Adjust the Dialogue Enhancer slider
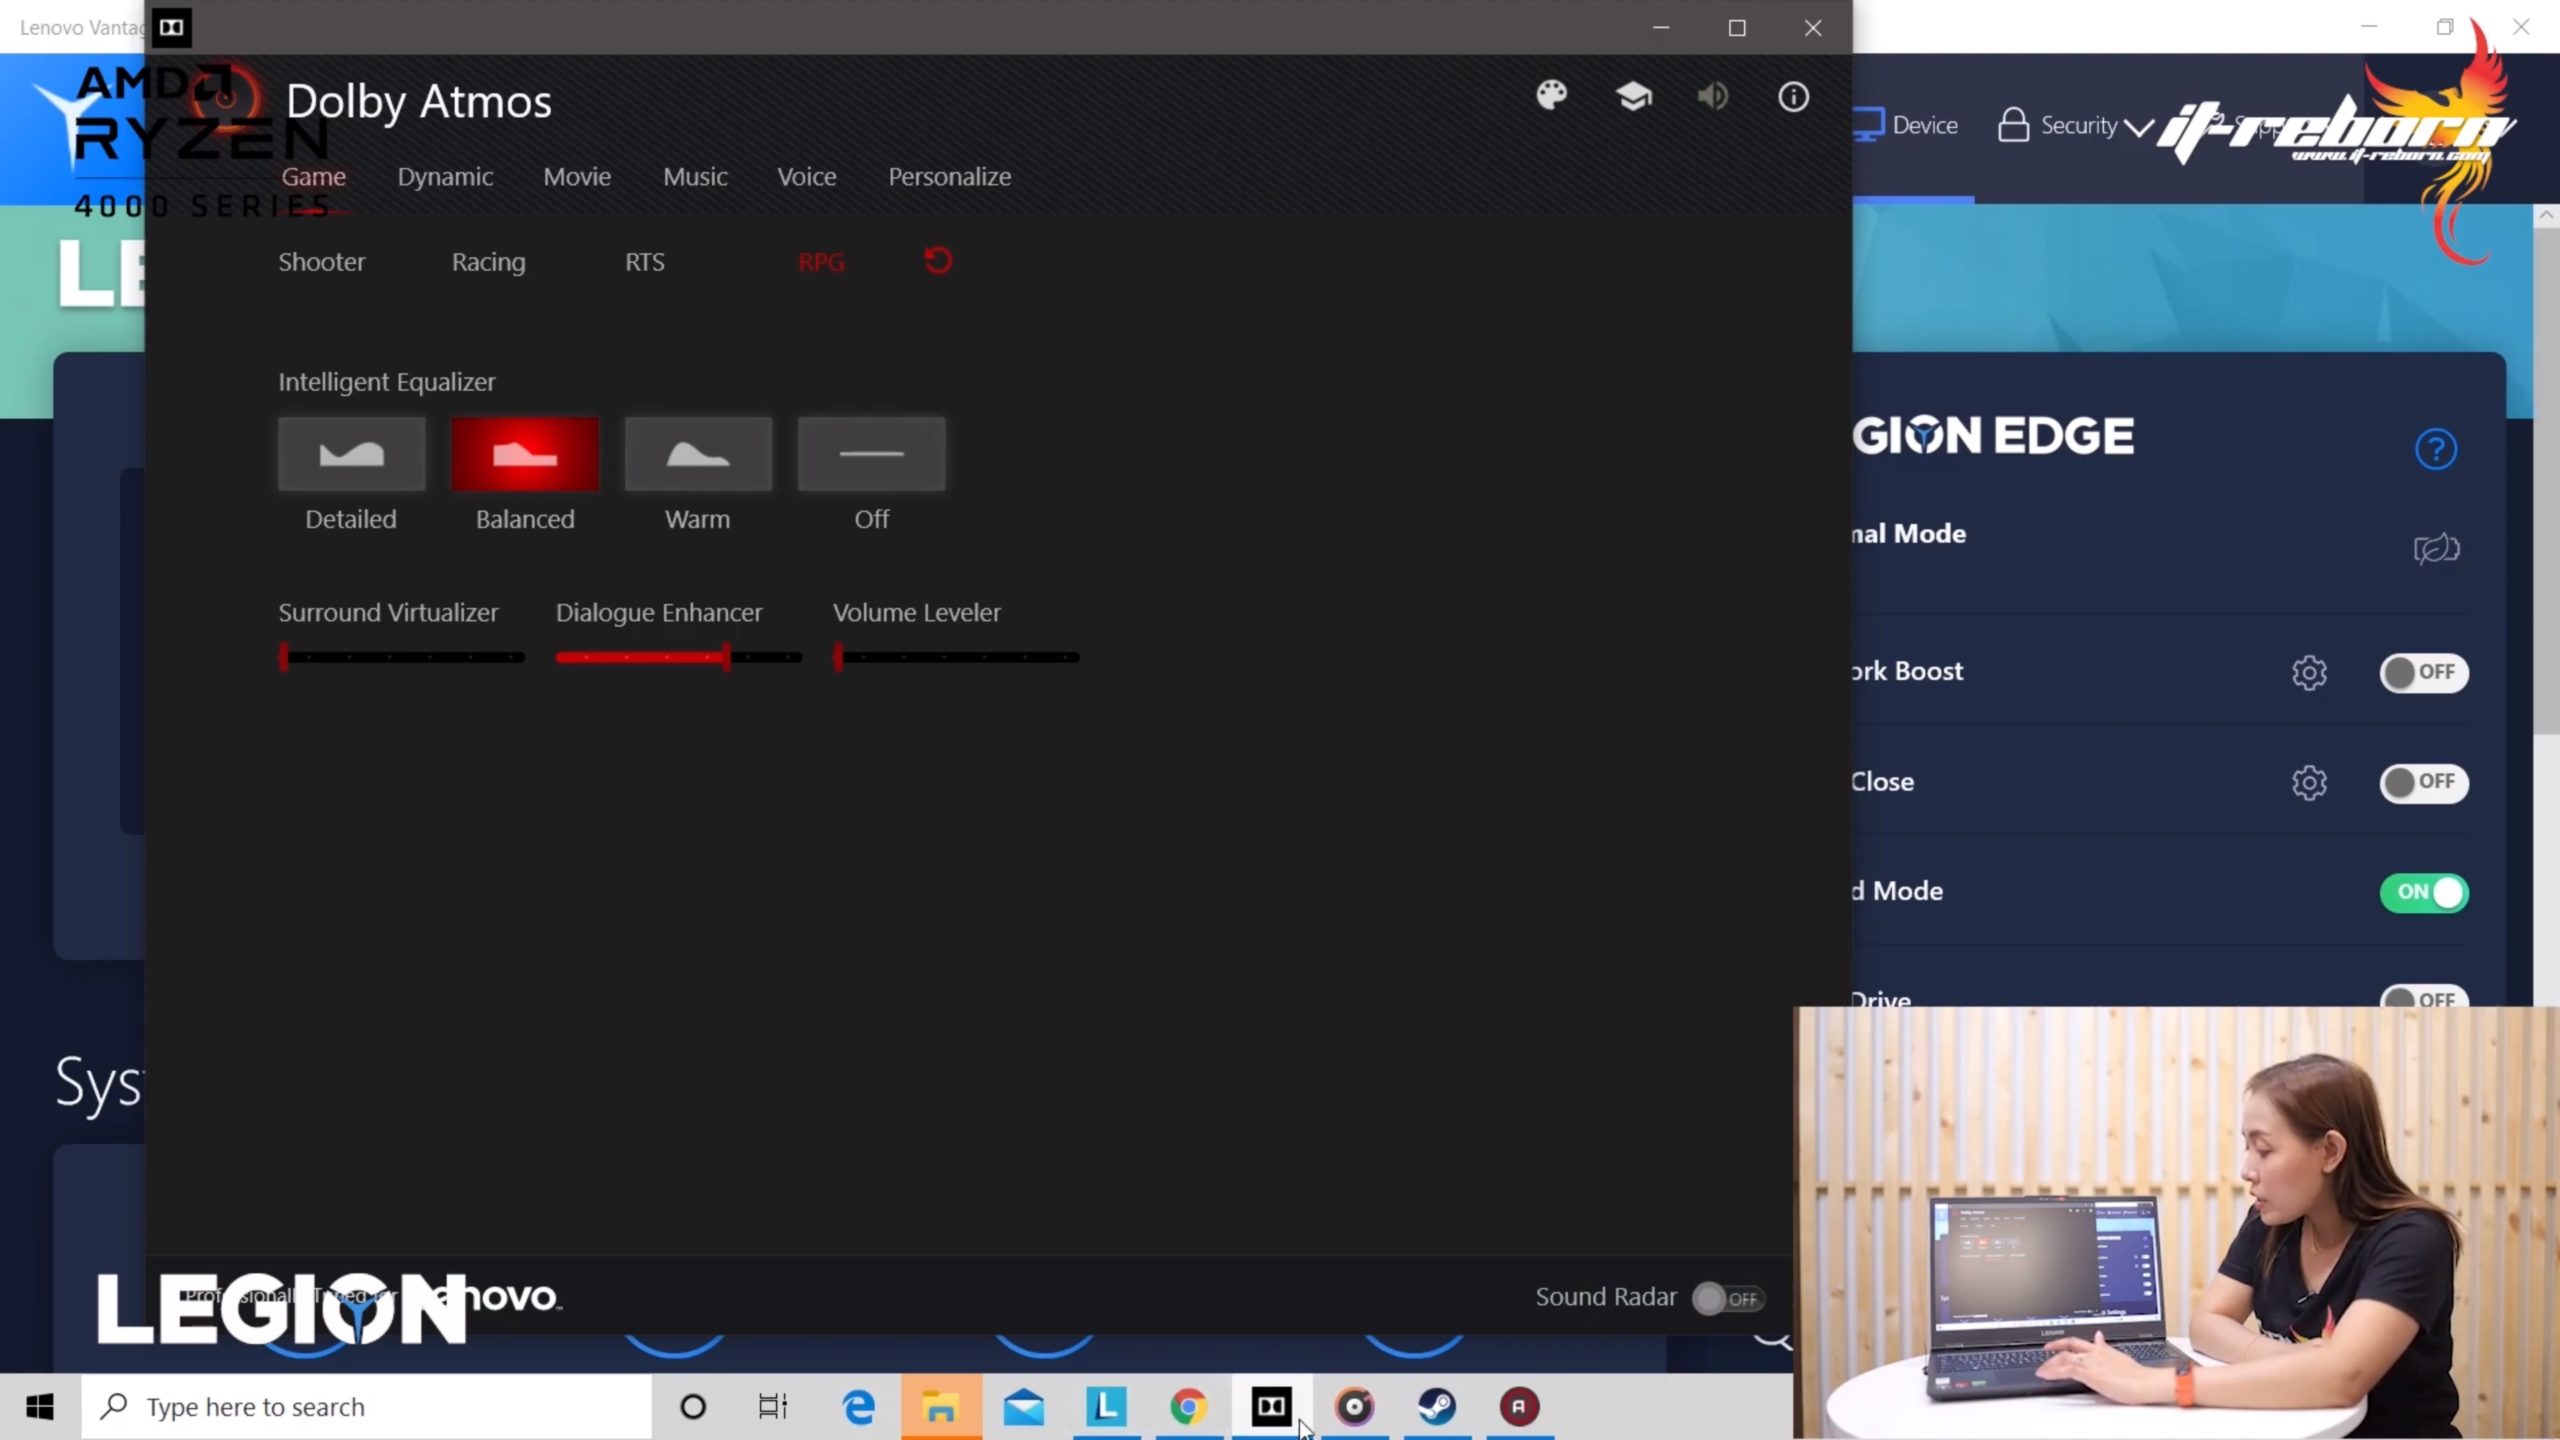The image size is (2560, 1440). (x=726, y=657)
